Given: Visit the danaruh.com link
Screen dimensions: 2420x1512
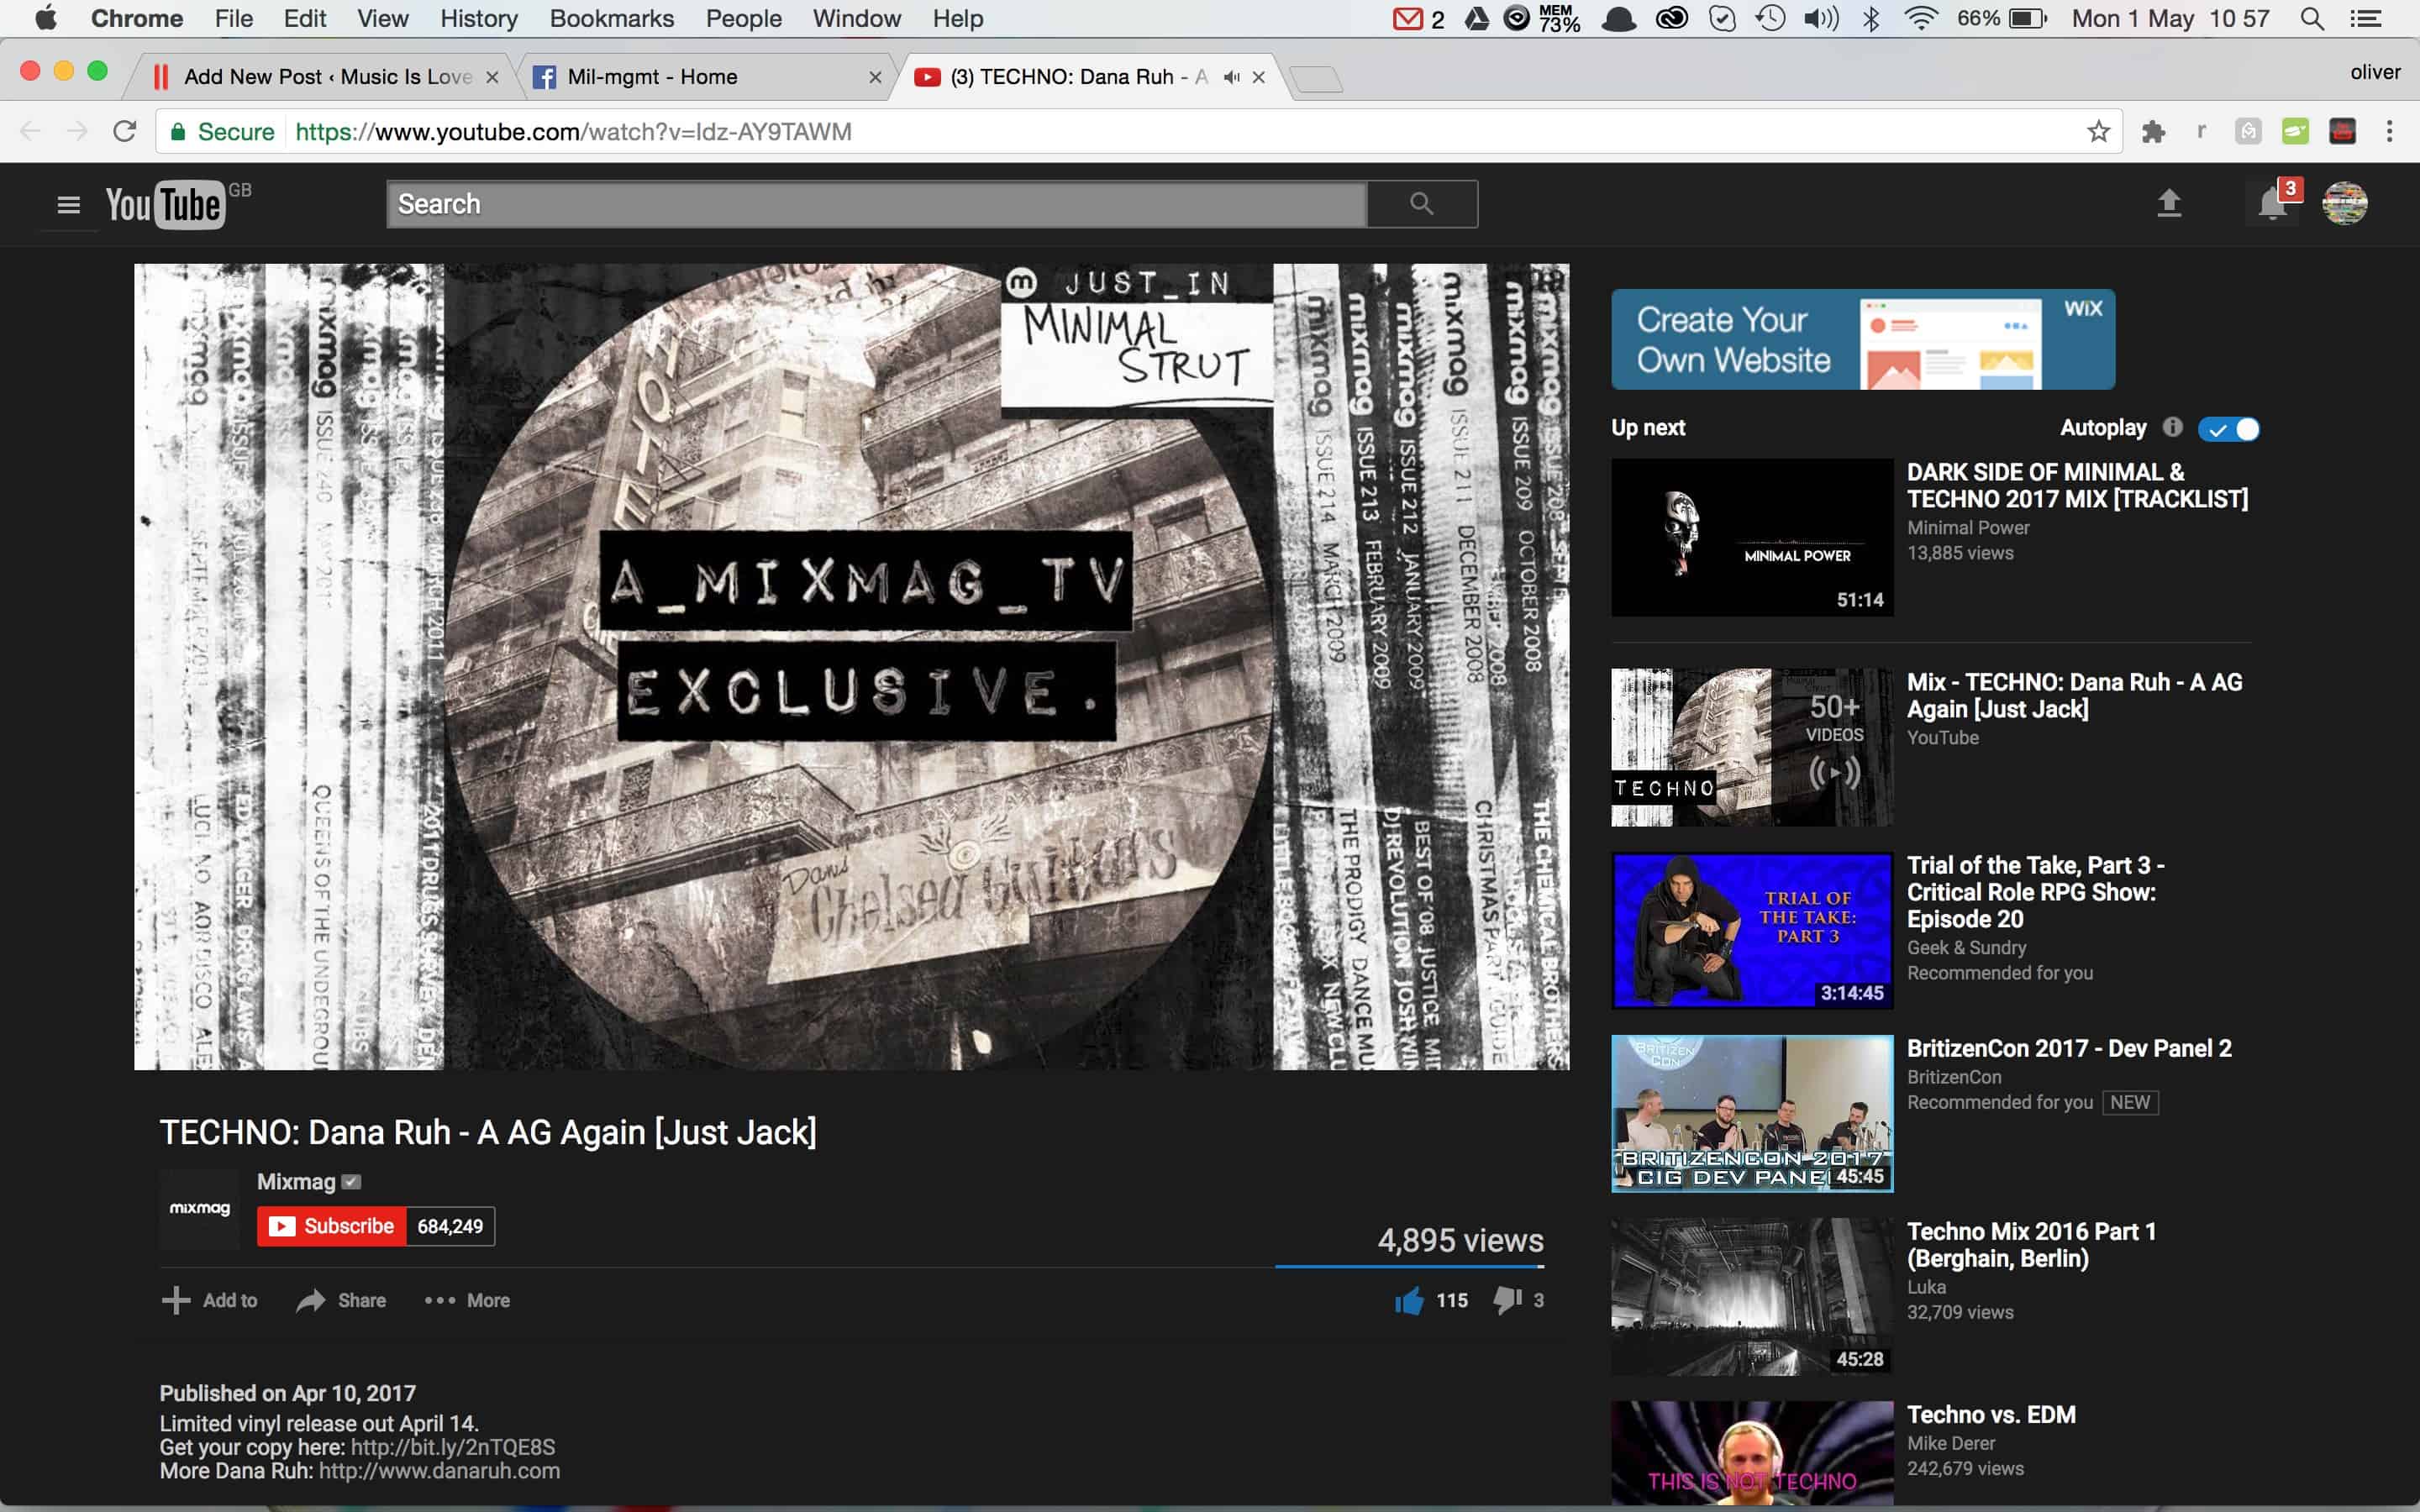Looking at the screenshot, I should (x=439, y=1471).
